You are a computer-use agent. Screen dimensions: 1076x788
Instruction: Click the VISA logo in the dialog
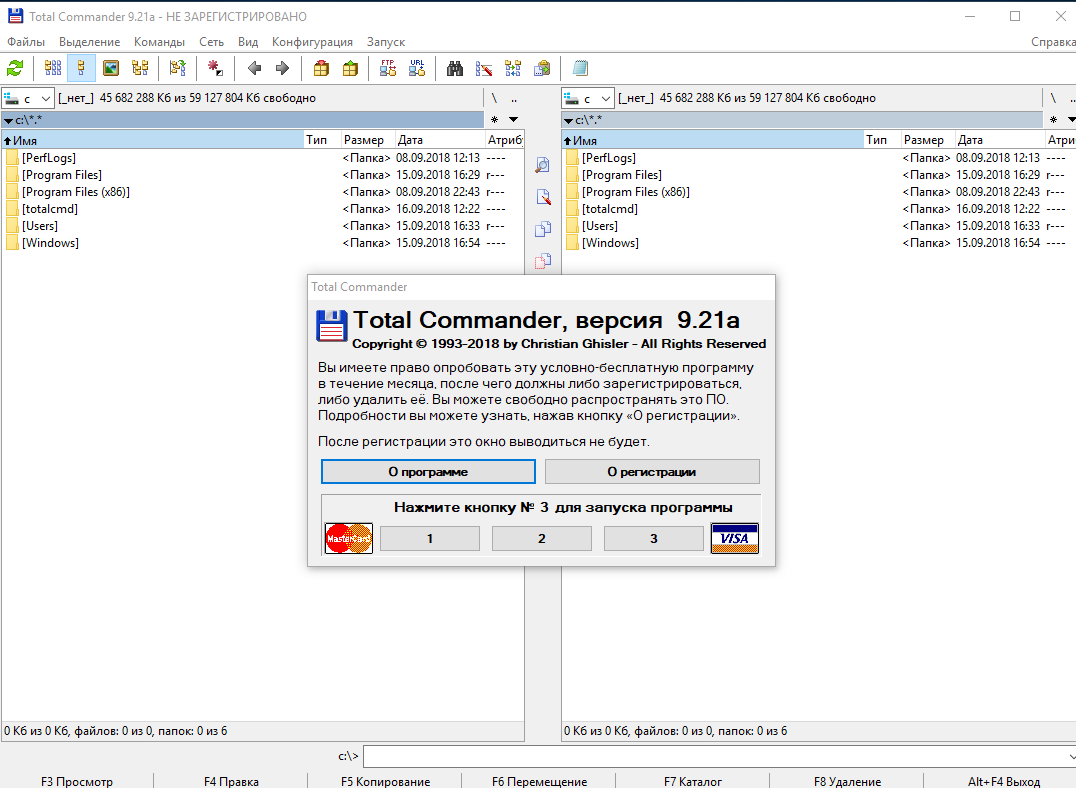(x=734, y=538)
